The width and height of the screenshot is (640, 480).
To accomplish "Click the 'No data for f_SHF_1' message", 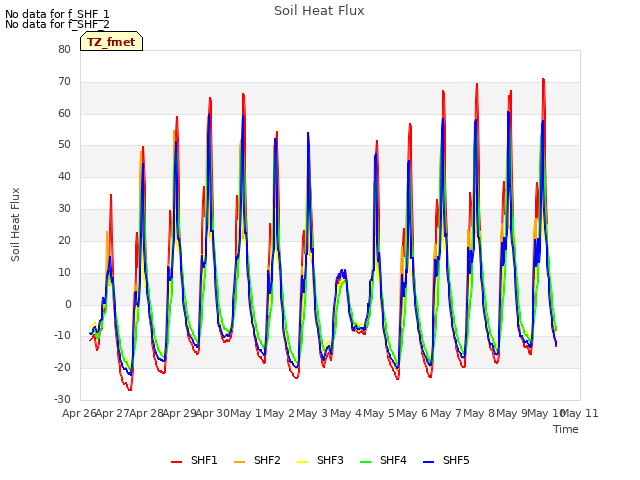I will pyautogui.click(x=57, y=14).
